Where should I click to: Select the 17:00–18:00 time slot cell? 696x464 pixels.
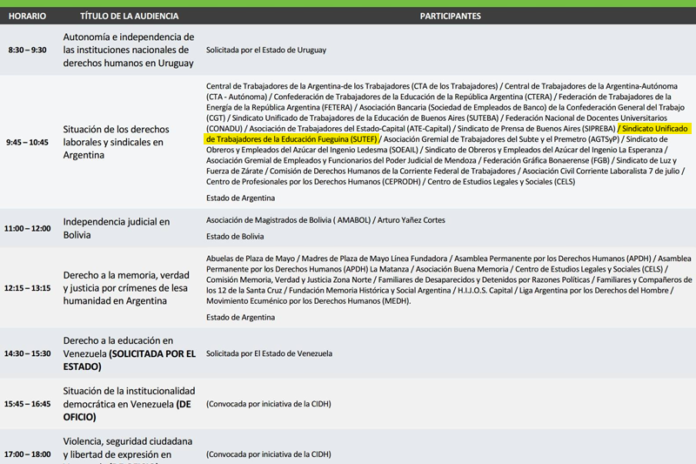(x=28, y=453)
